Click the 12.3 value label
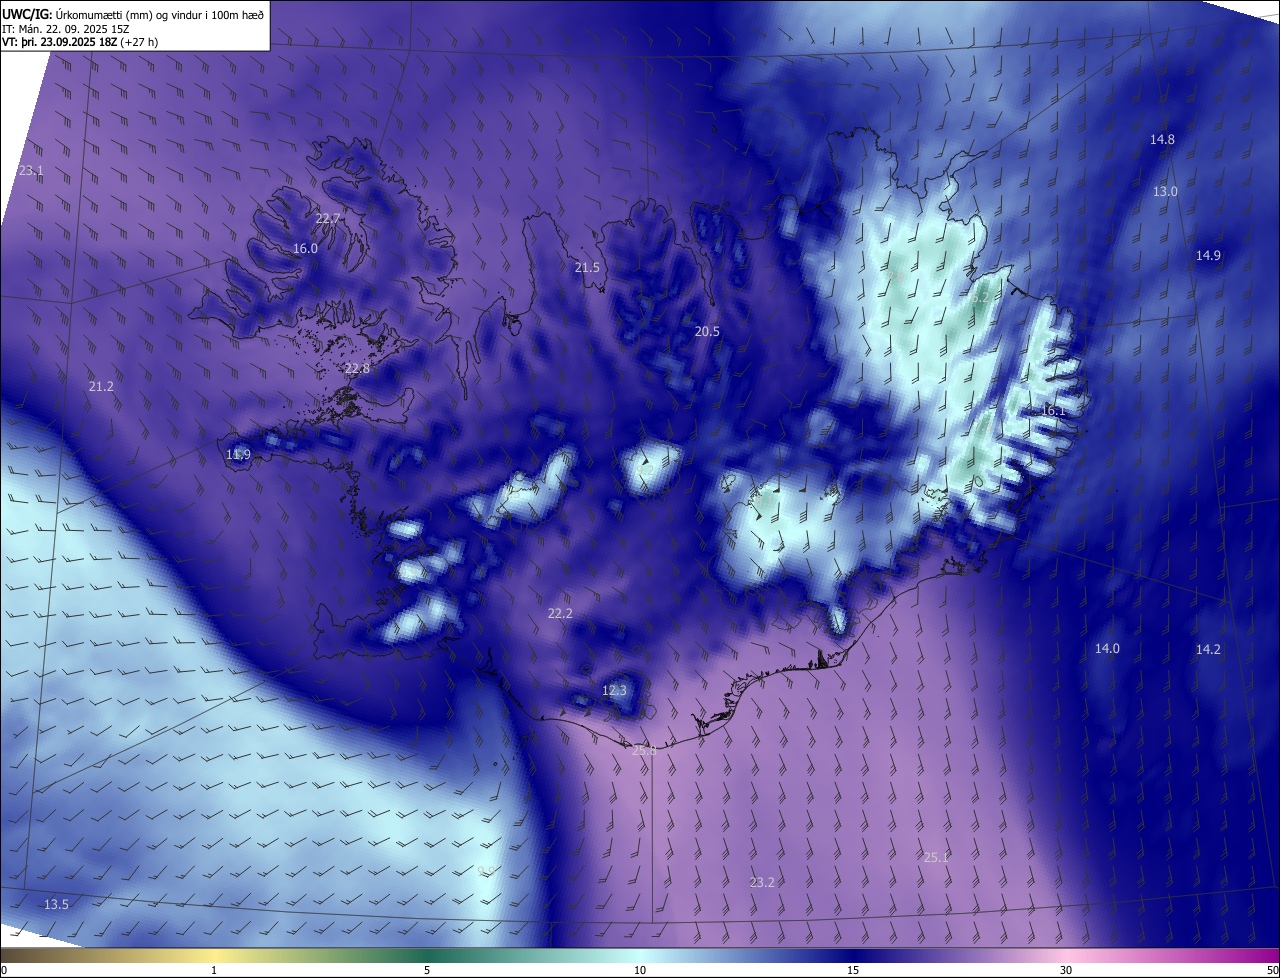This screenshot has width=1280, height=978. pyautogui.click(x=614, y=690)
